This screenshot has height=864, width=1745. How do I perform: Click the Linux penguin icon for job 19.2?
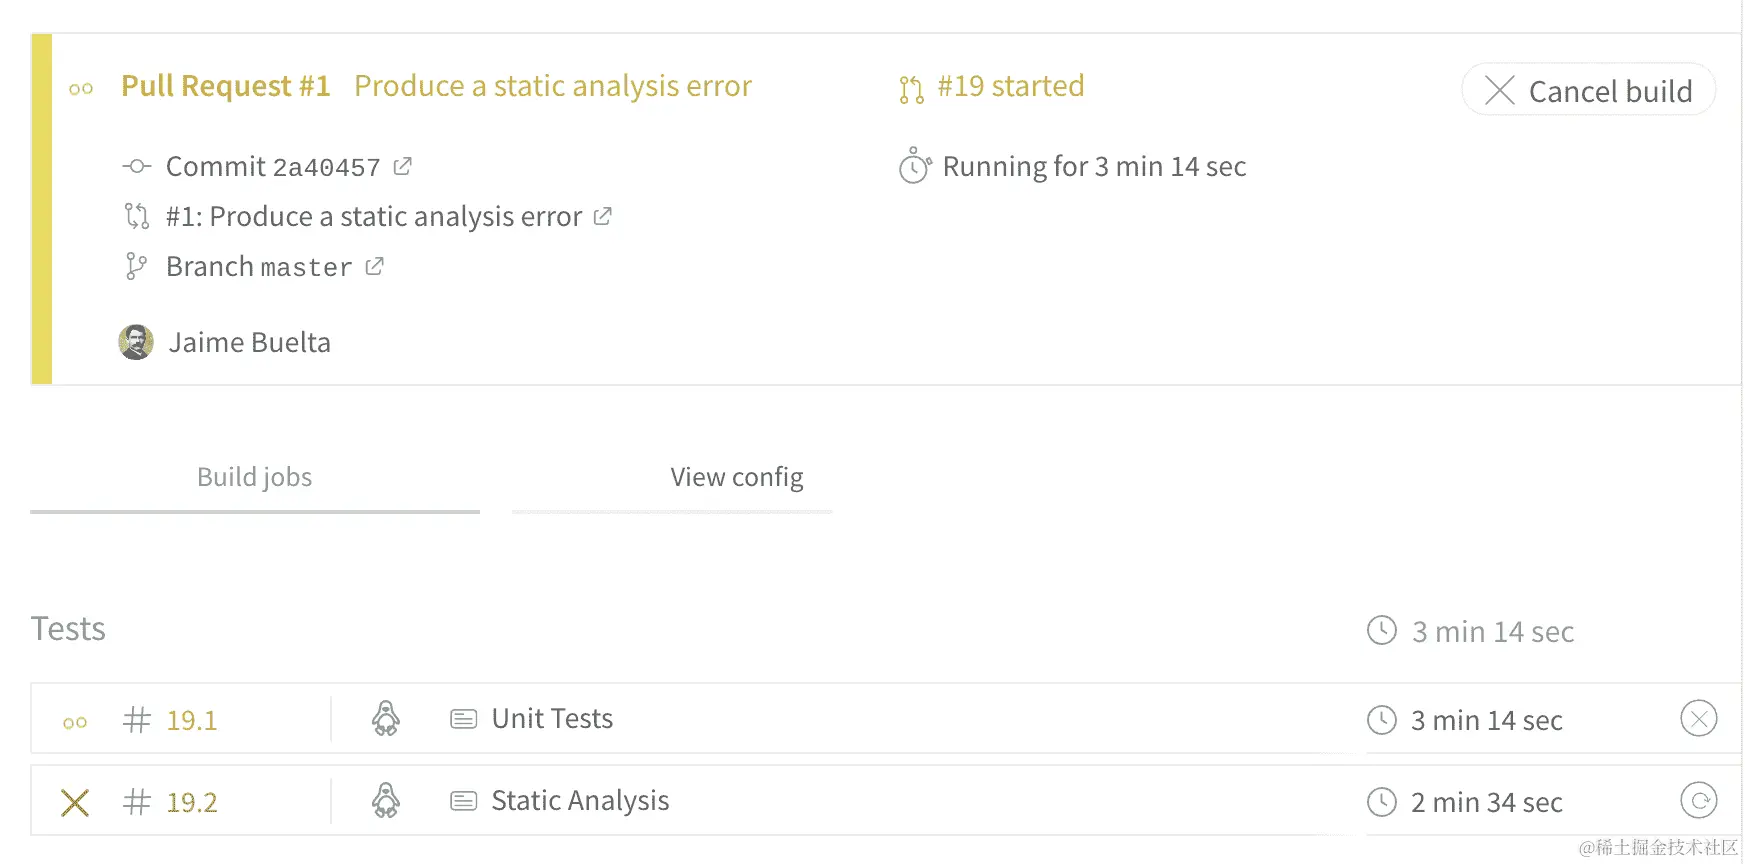pyautogui.click(x=386, y=801)
